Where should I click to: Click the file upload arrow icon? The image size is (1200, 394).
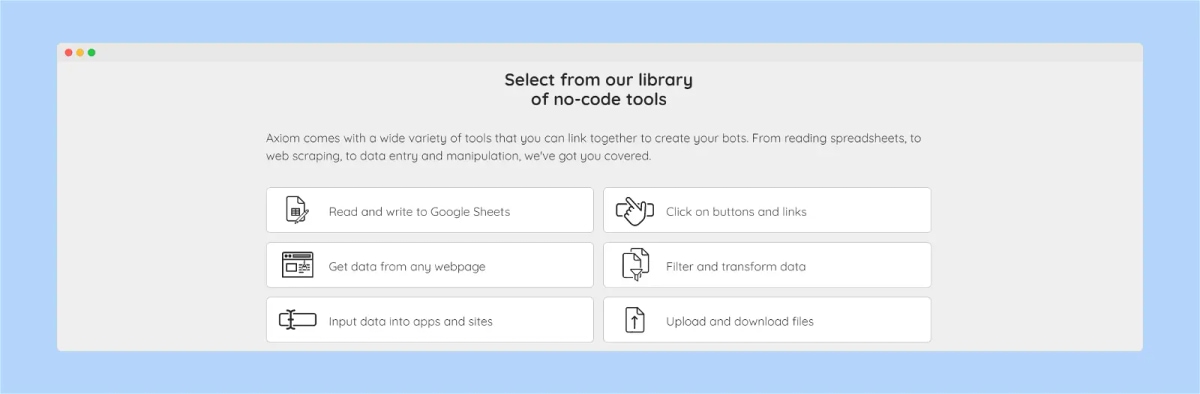(635, 320)
